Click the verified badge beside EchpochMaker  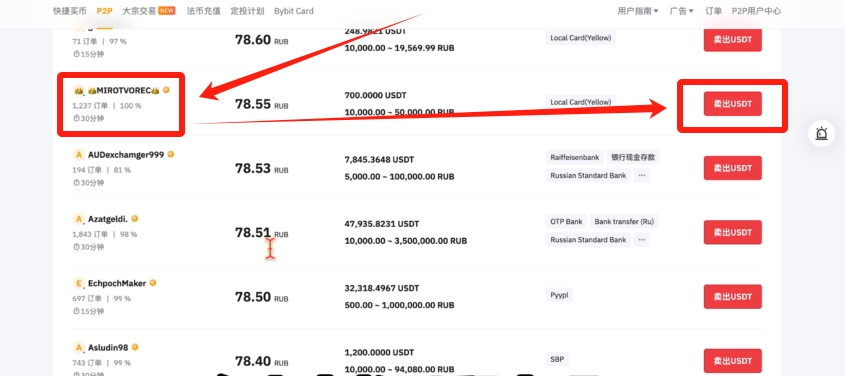tap(153, 283)
